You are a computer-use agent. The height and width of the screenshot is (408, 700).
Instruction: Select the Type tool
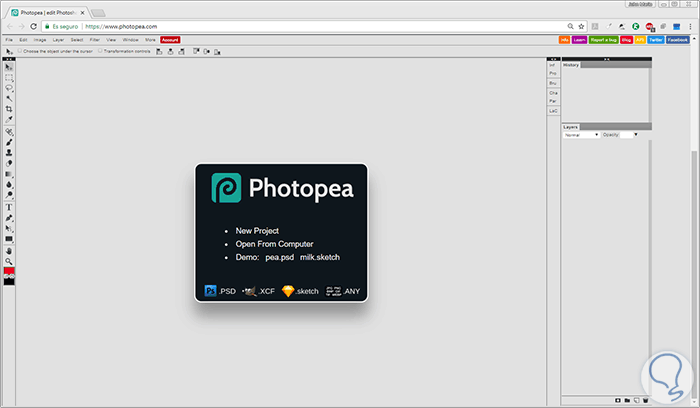(x=9, y=208)
